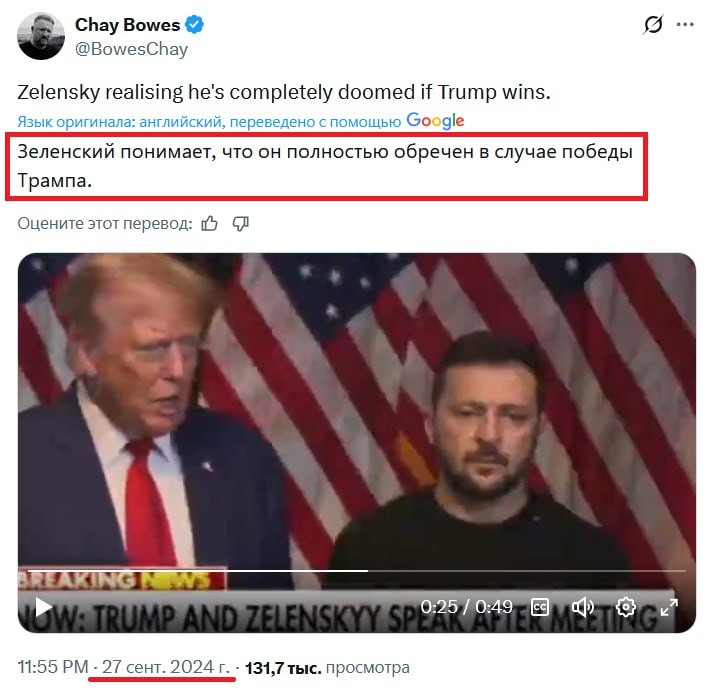Open the three-dot more options menu

tap(685, 25)
